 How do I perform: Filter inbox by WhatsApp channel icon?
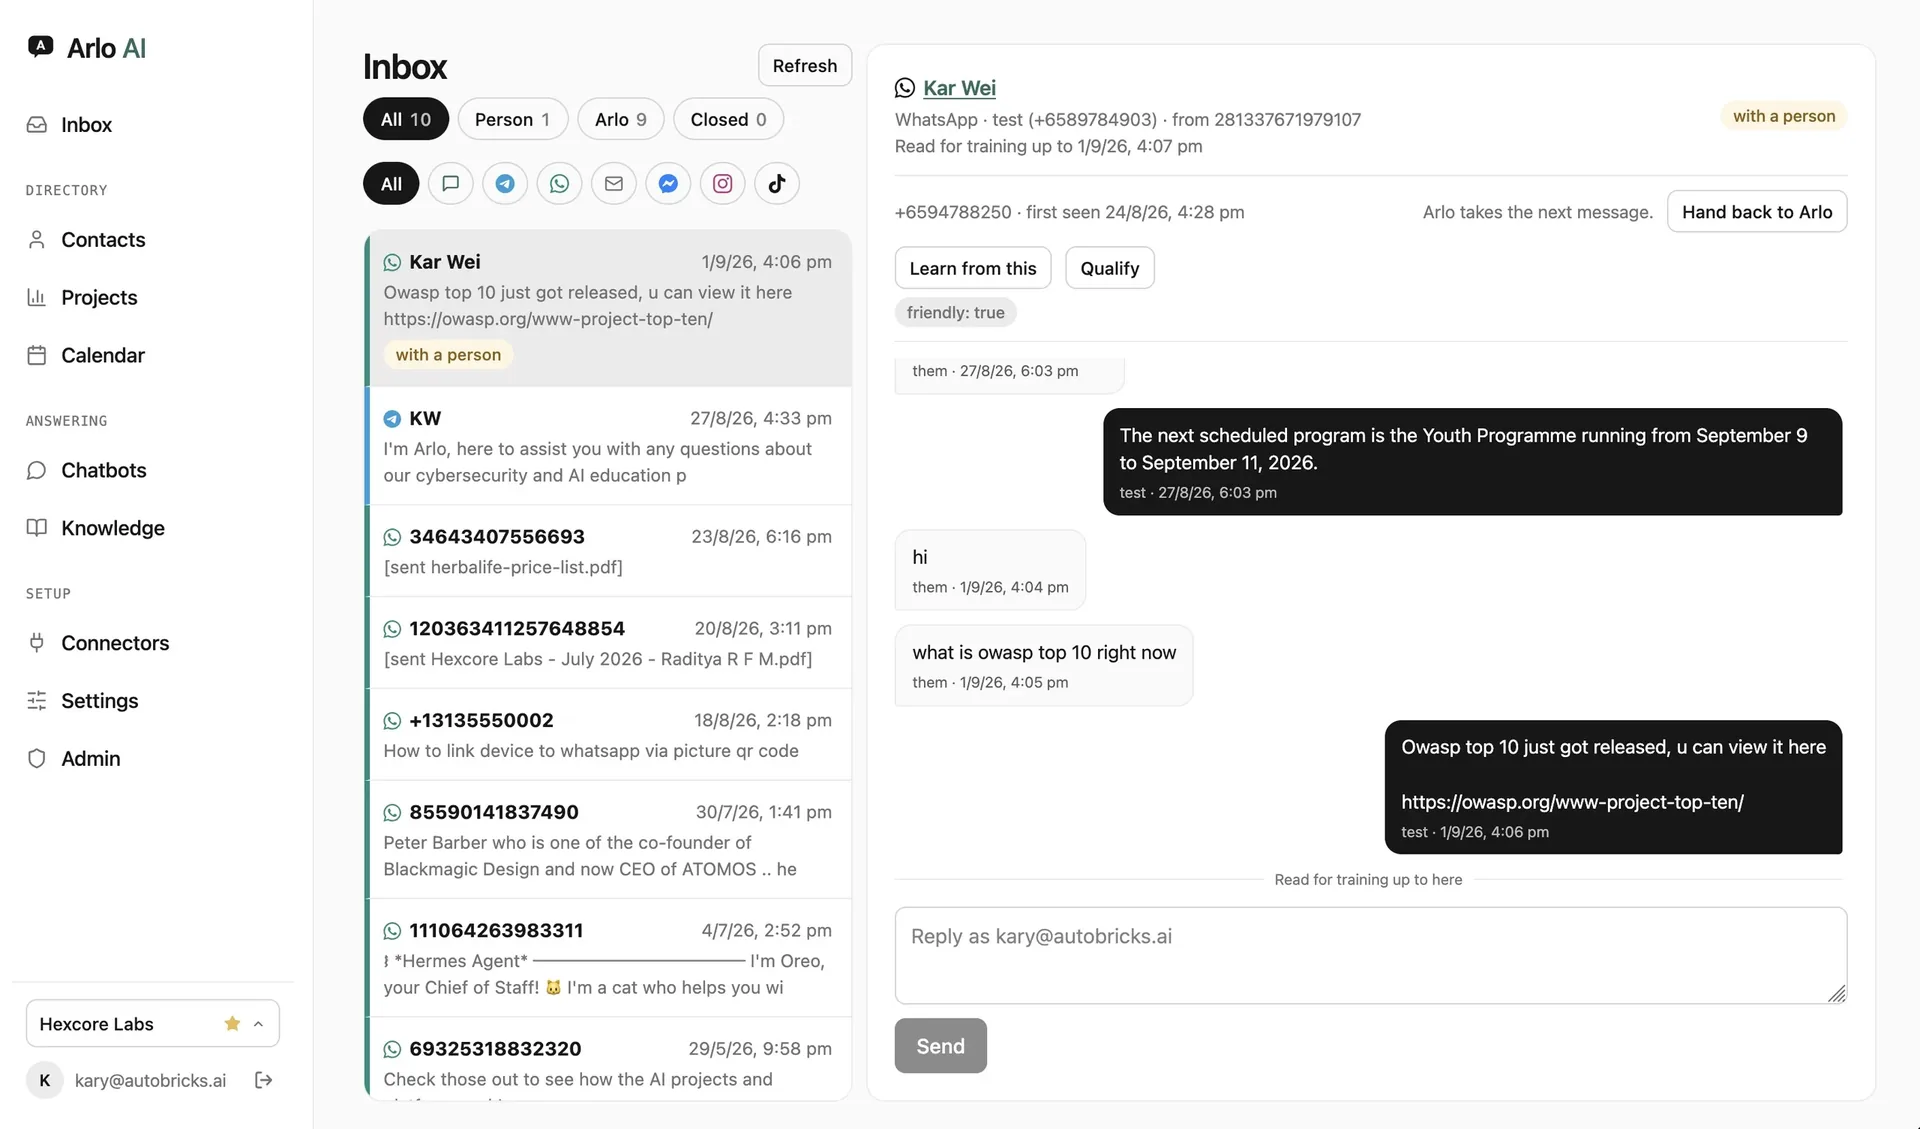point(560,184)
